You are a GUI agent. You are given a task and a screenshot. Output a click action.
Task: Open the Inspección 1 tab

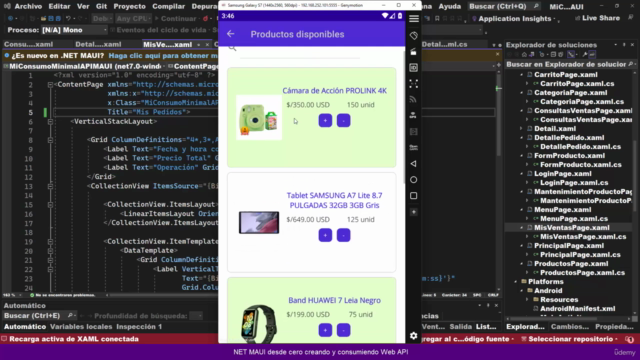point(139,327)
